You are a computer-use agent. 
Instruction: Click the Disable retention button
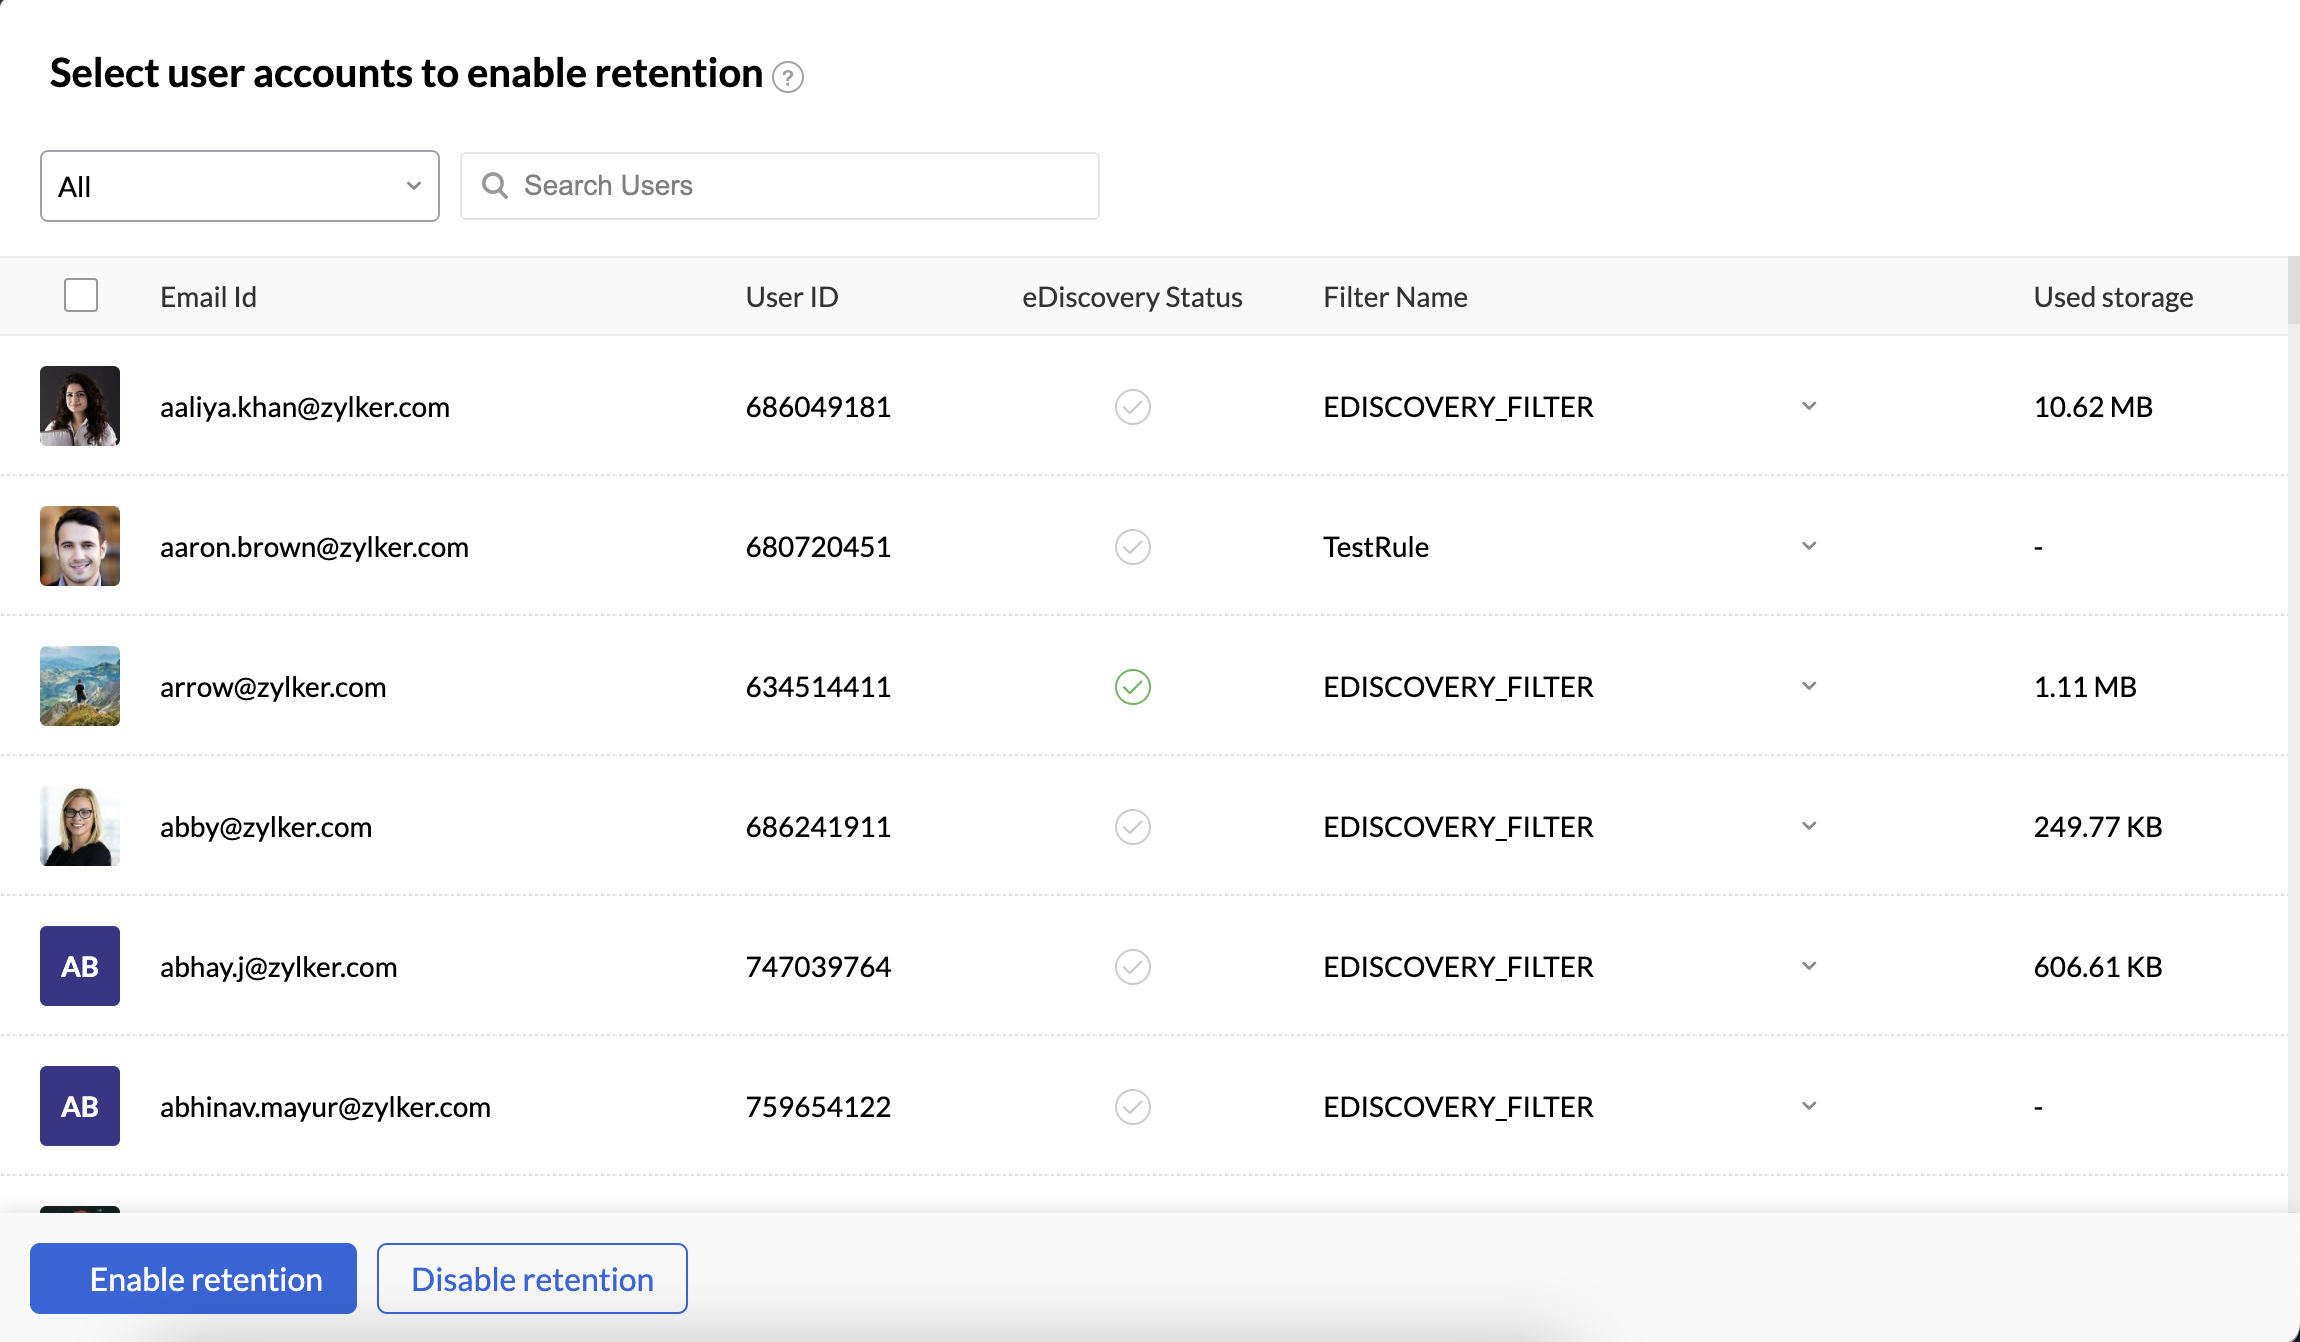[x=531, y=1278]
